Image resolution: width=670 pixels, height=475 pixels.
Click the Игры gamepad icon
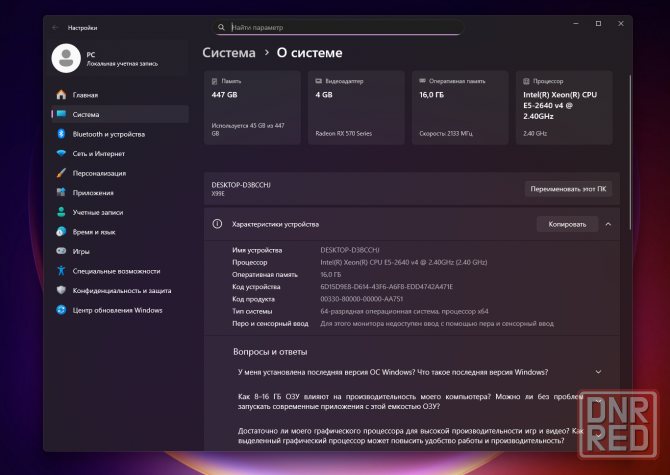pos(61,251)
